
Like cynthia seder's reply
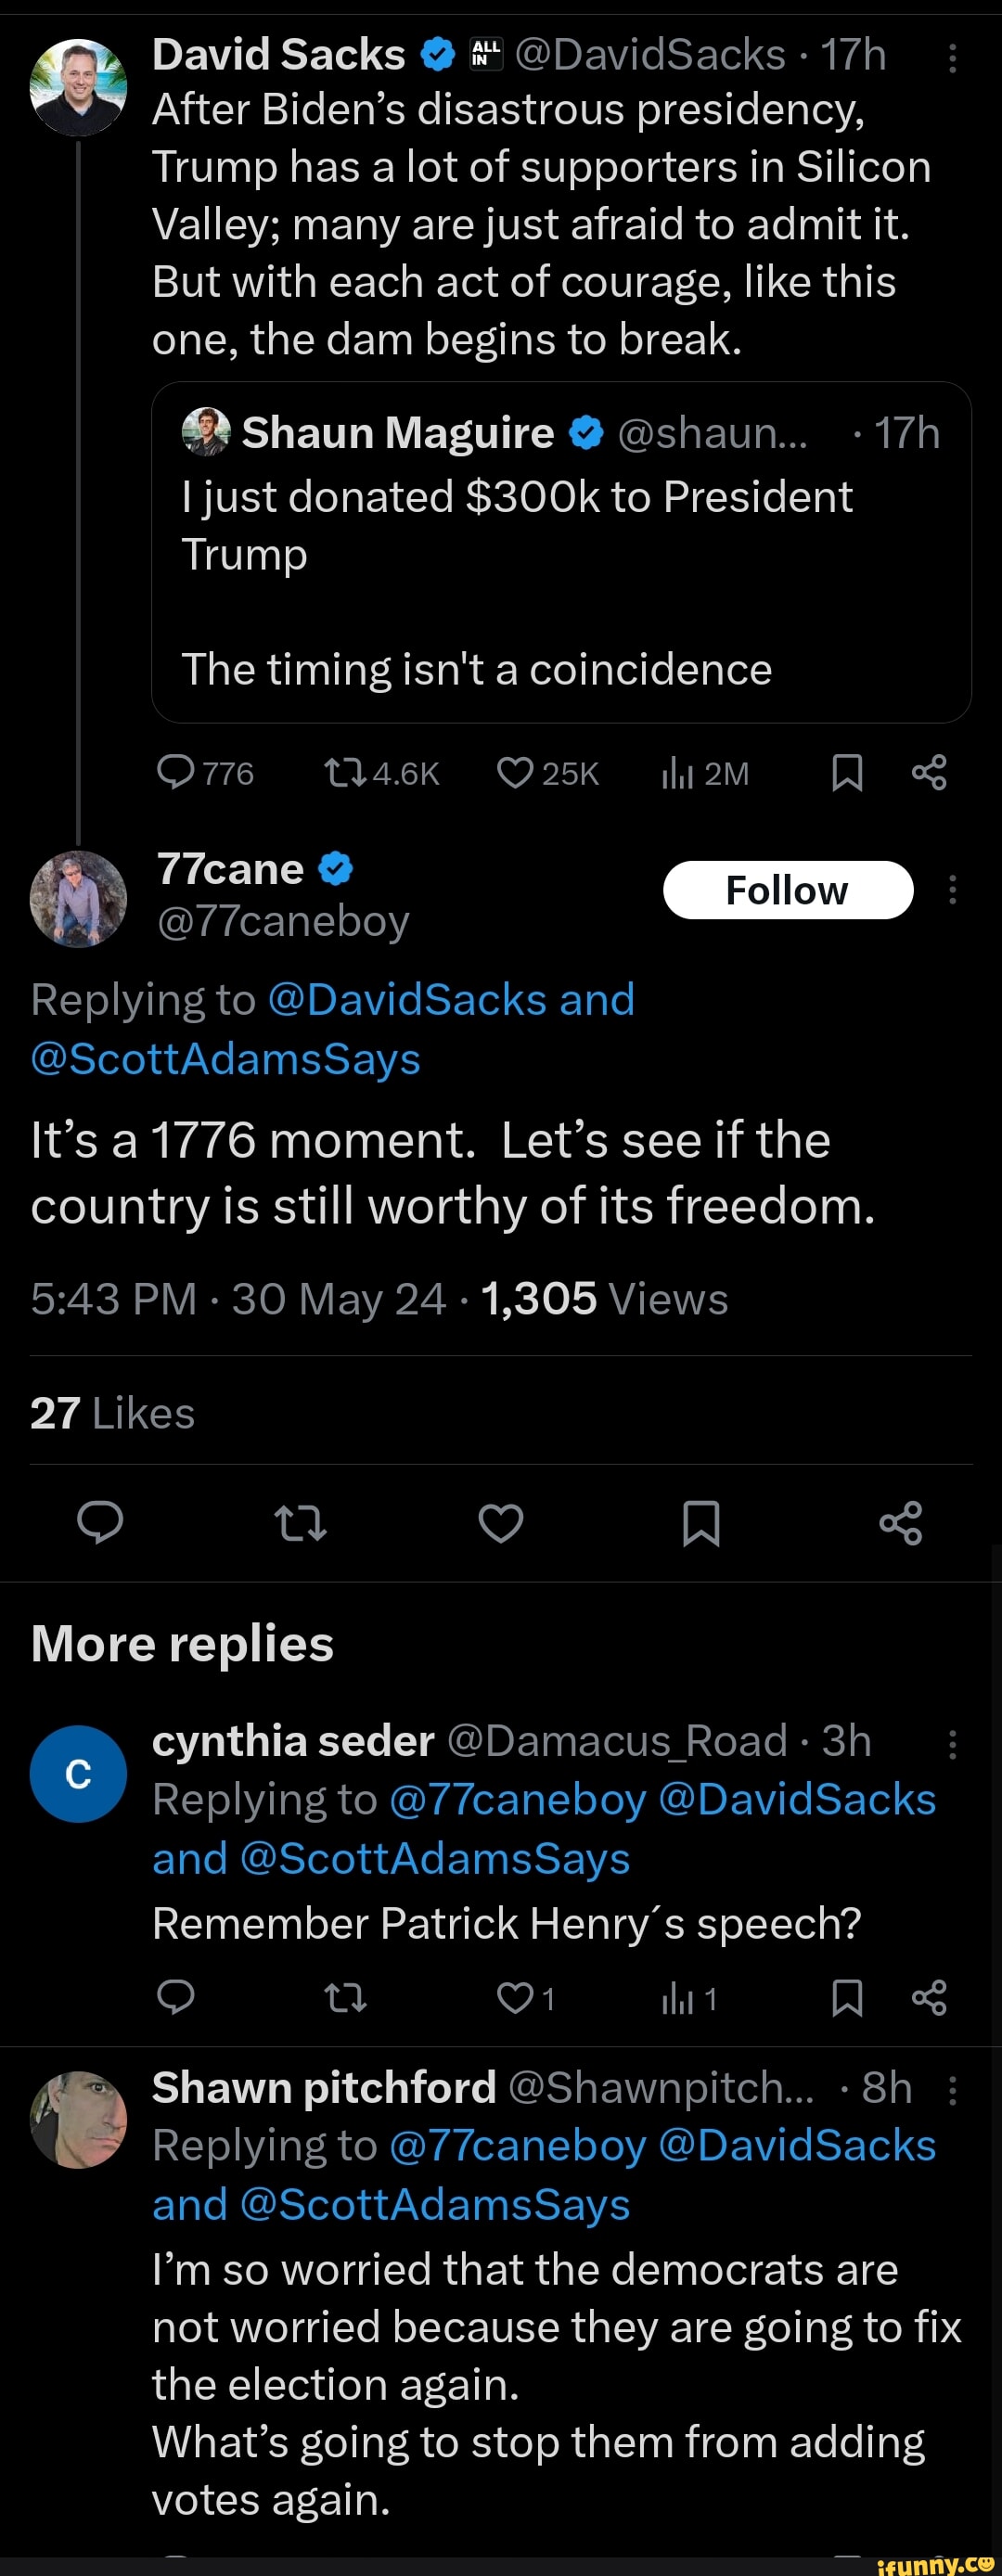coord(515,1998)
